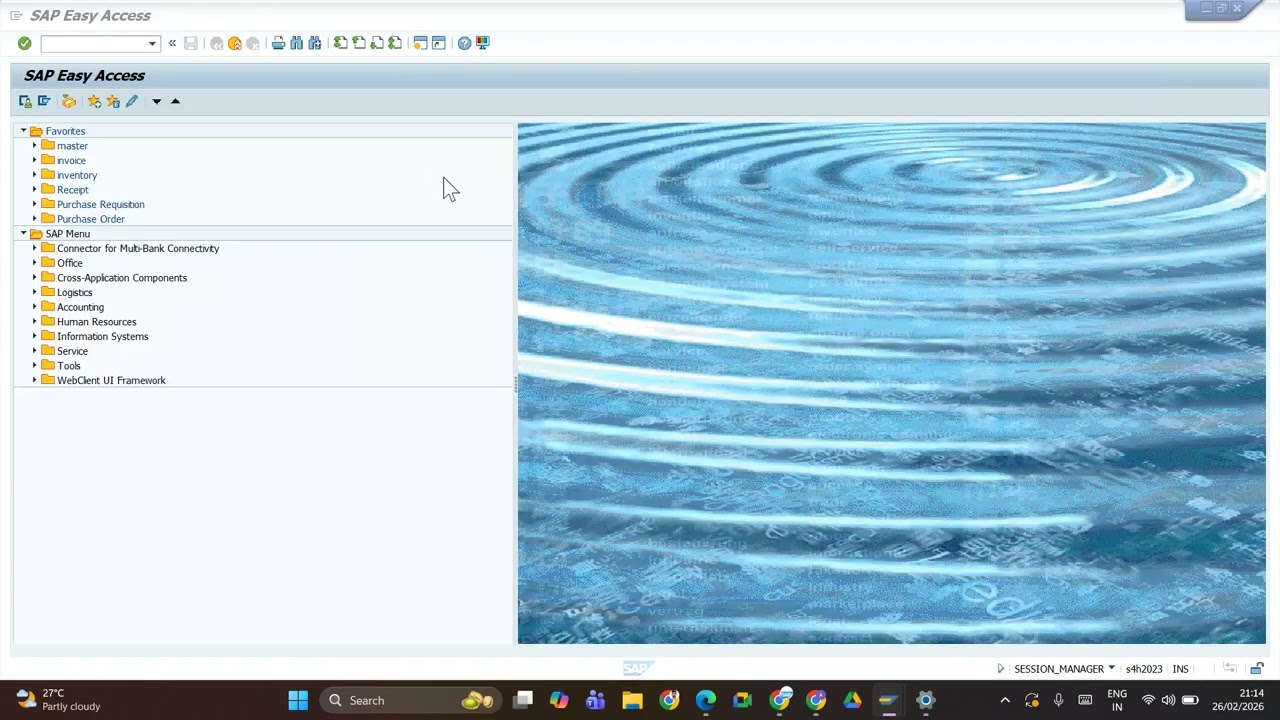This screenshot has width=1280, height=720.
Task: Select the Tools tree item
Action: [x=69, y=366]
